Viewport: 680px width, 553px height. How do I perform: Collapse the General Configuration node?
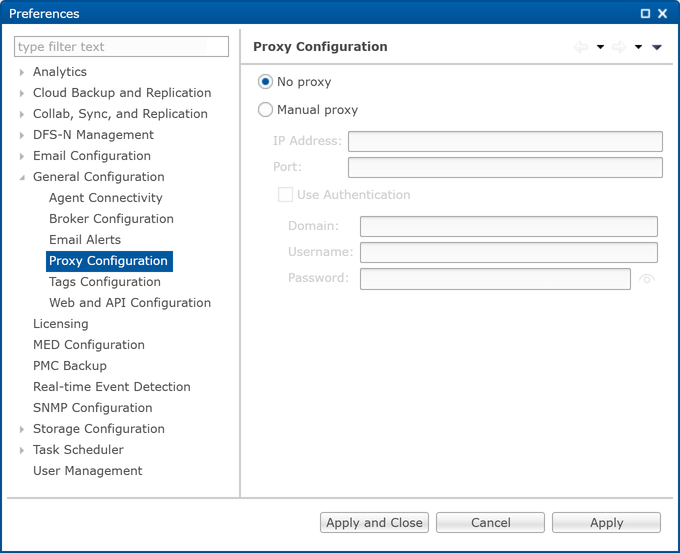pos(22,177)
